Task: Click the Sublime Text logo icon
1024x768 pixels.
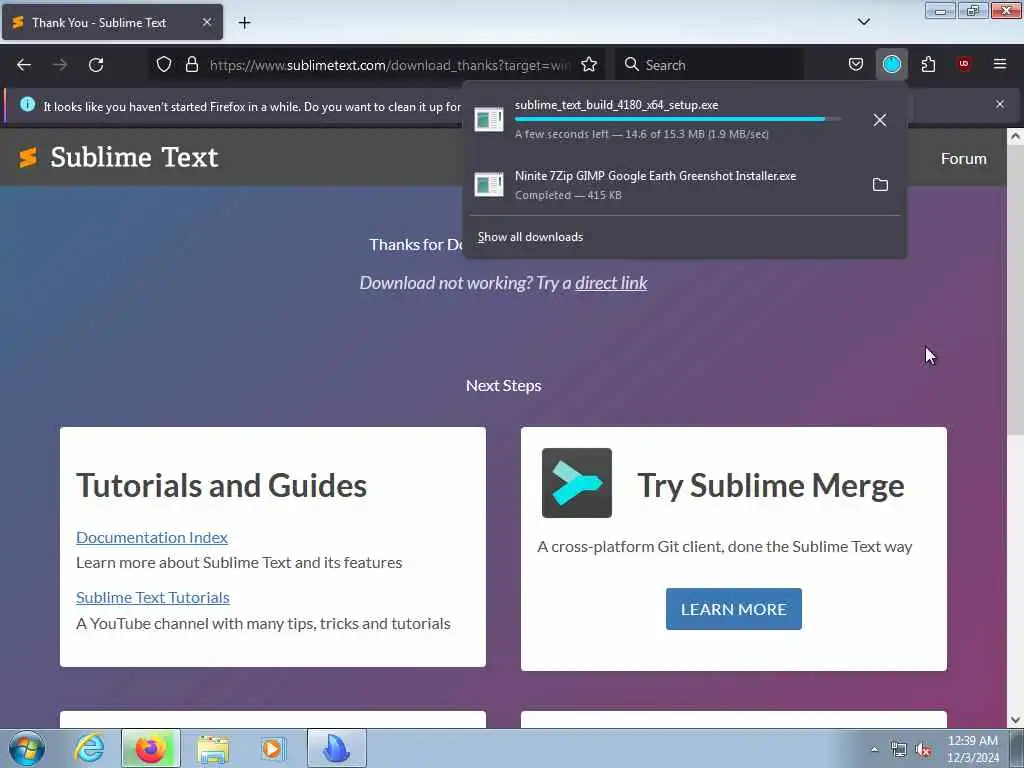Action: (x=27, y=157)
